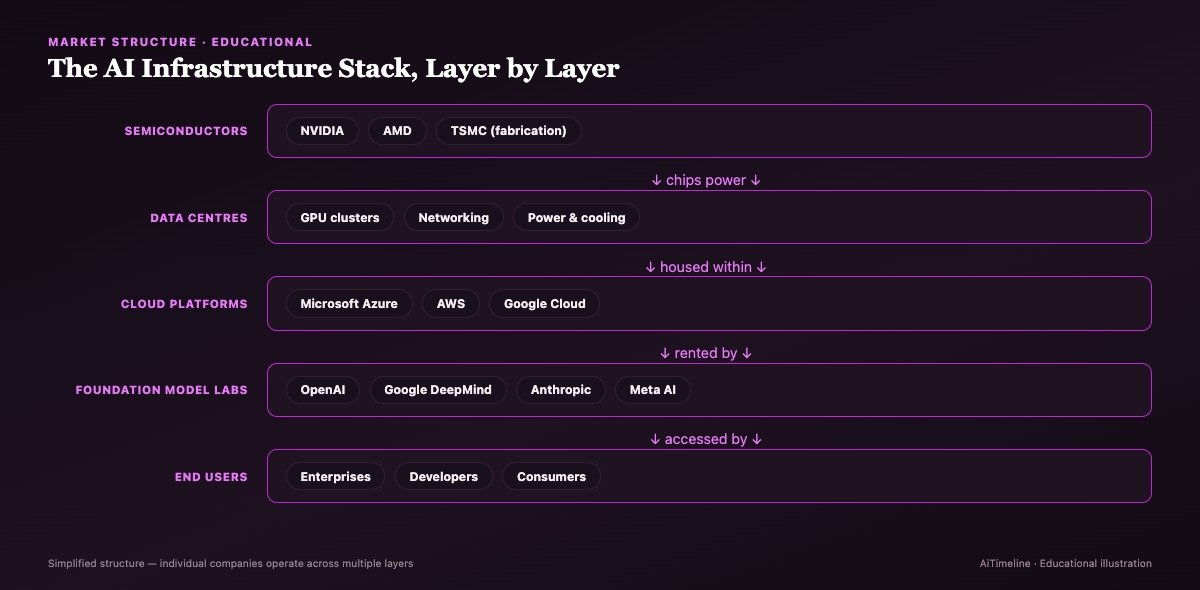The width and height of the screenshot is (1200, 590).
Task: Click the TSMC (fabrication) pill
Action: coord(509,131)
